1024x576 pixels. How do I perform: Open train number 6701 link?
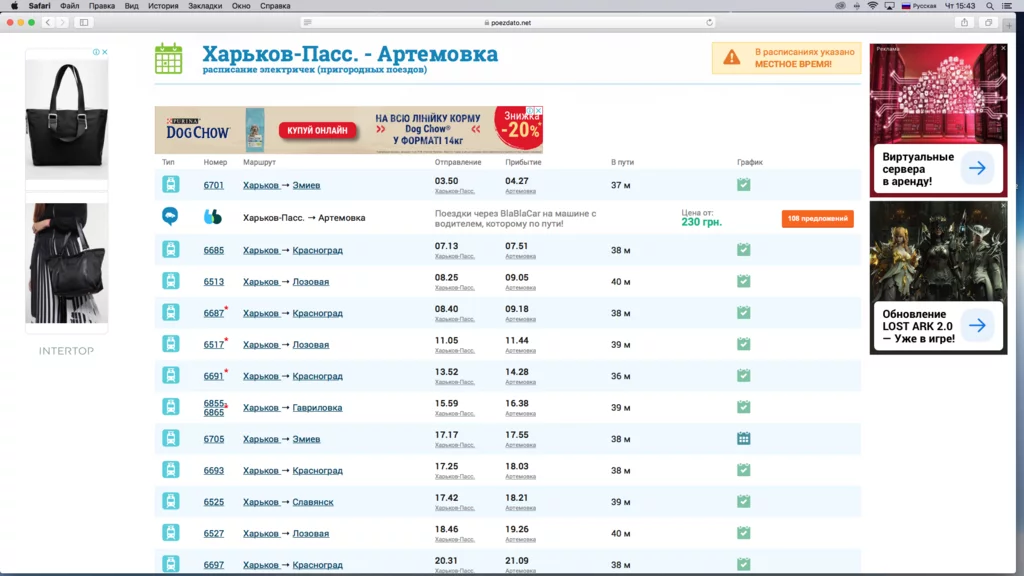[214, 185]
